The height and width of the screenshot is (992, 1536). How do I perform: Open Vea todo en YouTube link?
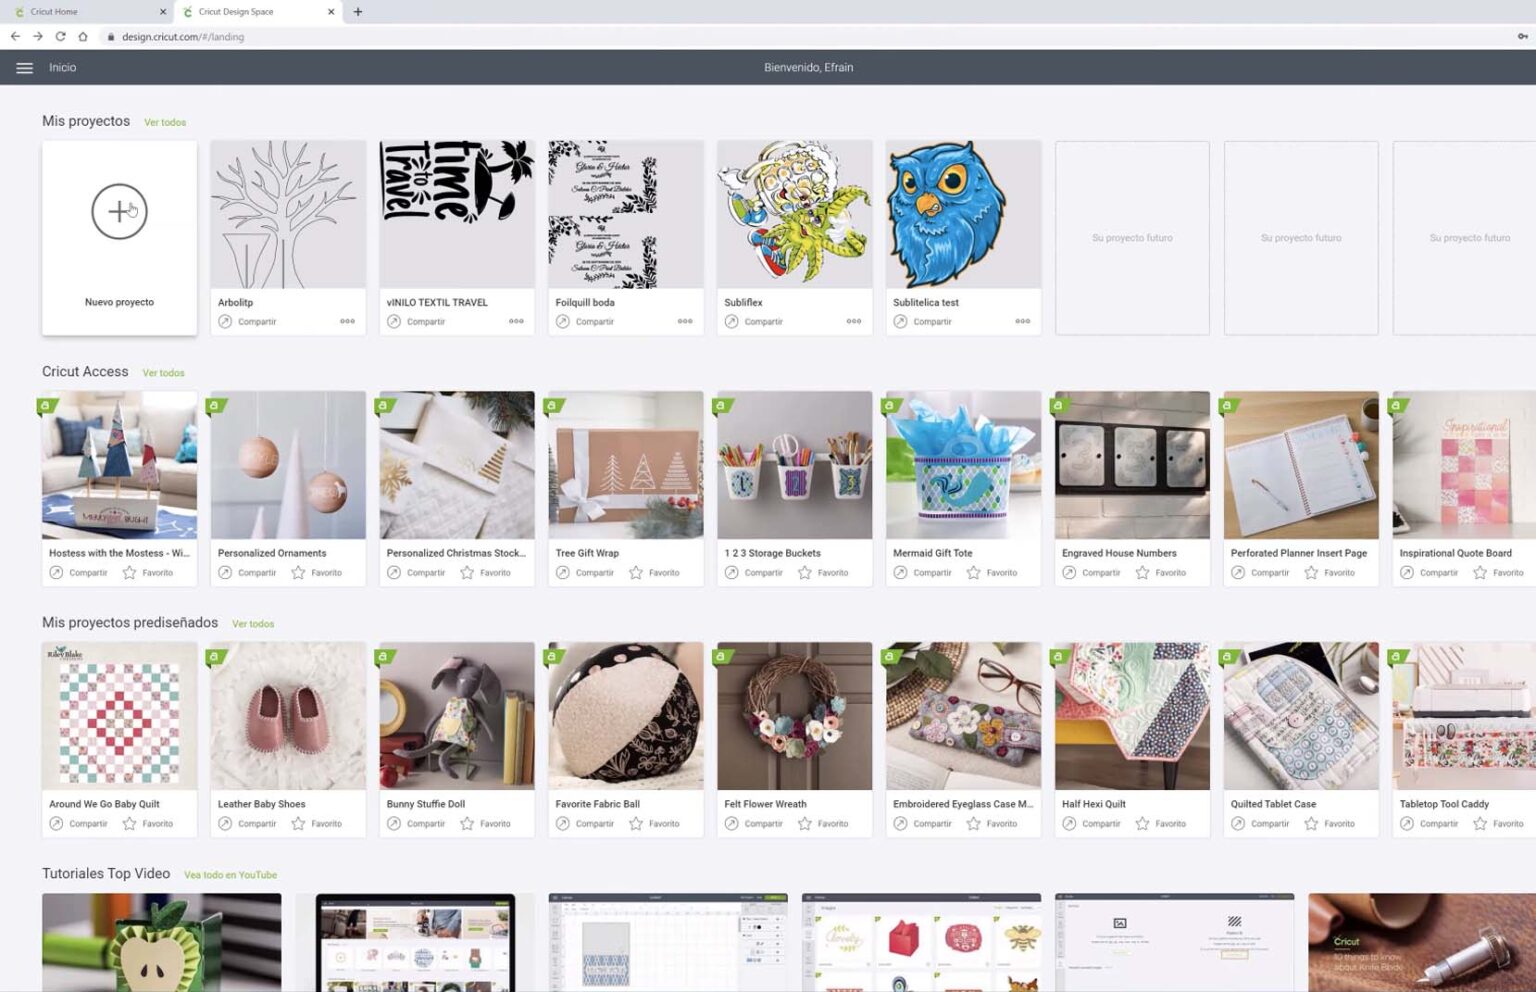click(x=230, y=875)
